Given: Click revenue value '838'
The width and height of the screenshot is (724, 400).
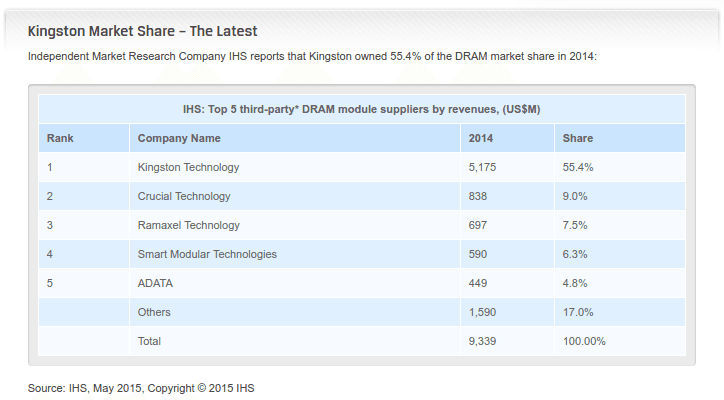Looking at the screenshot, I should pos(478,196).
